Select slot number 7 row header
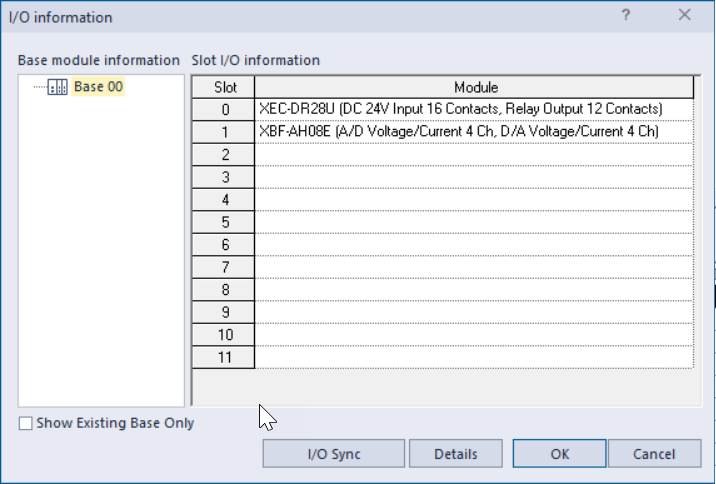The height and width of the screenshot is (484, 716). coord(223,267)
